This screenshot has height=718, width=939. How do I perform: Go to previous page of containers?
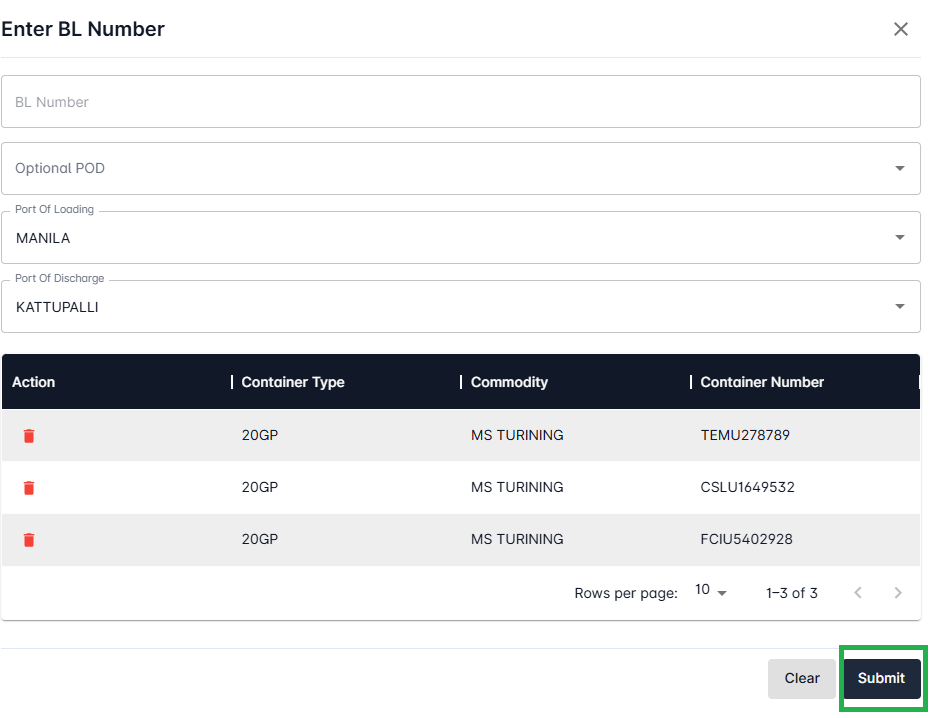click(x=858, y=593)
